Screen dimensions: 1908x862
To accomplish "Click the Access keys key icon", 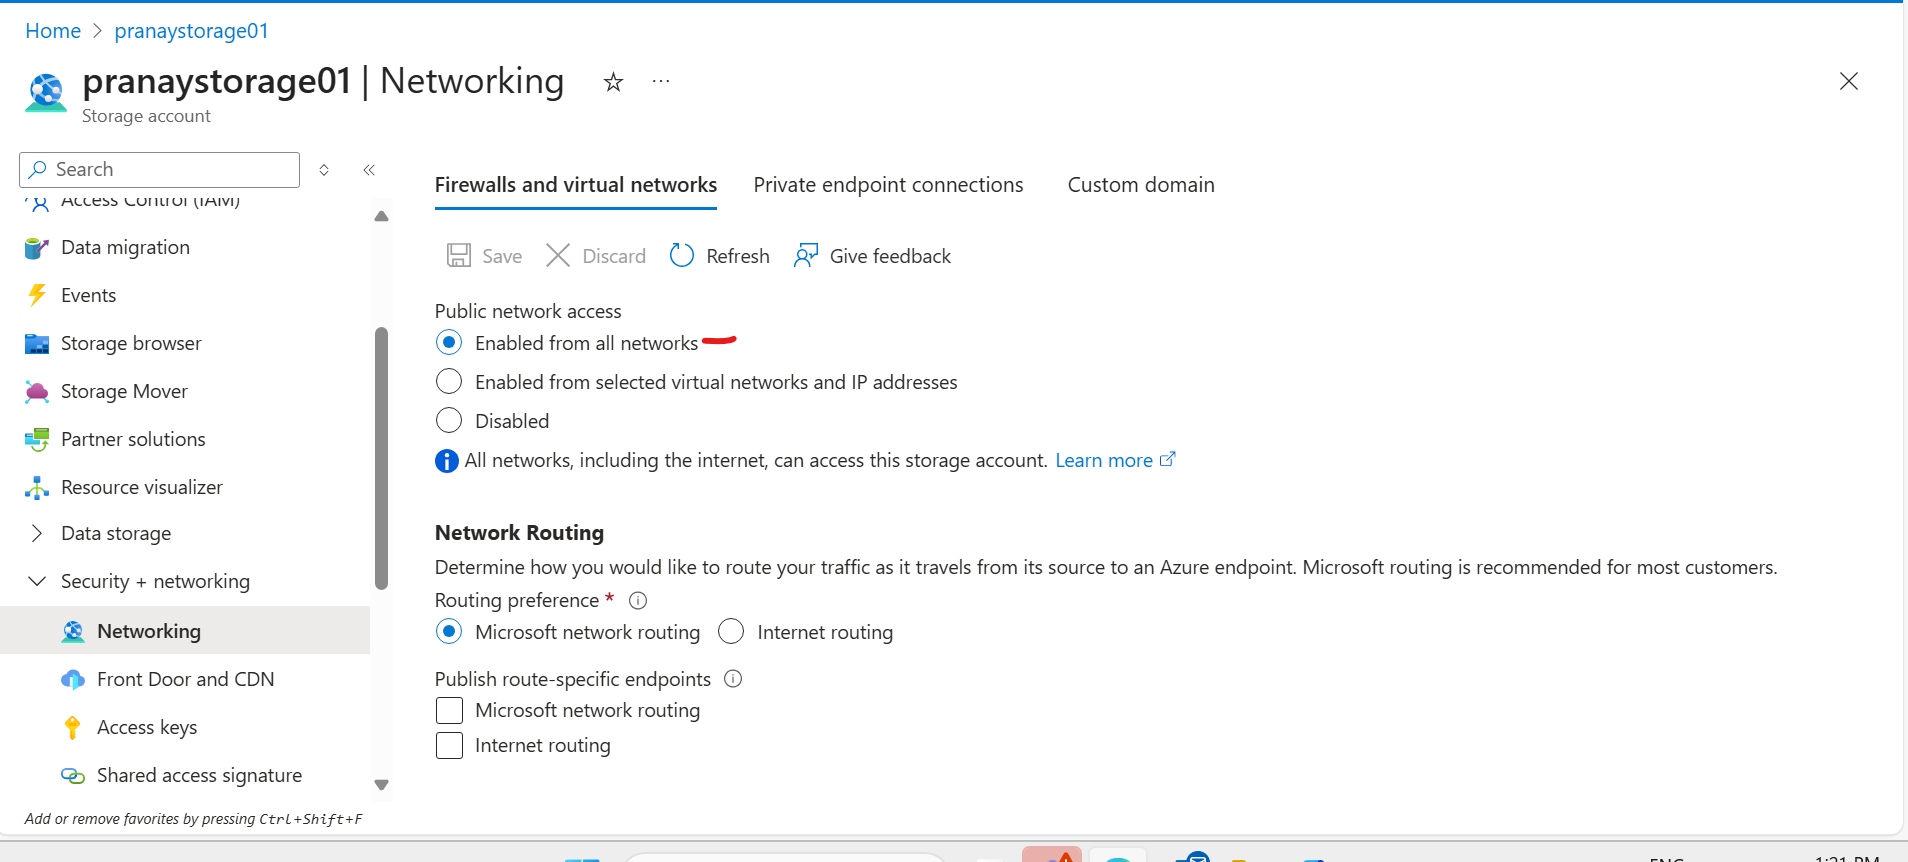I will click(x=72, y=728).
